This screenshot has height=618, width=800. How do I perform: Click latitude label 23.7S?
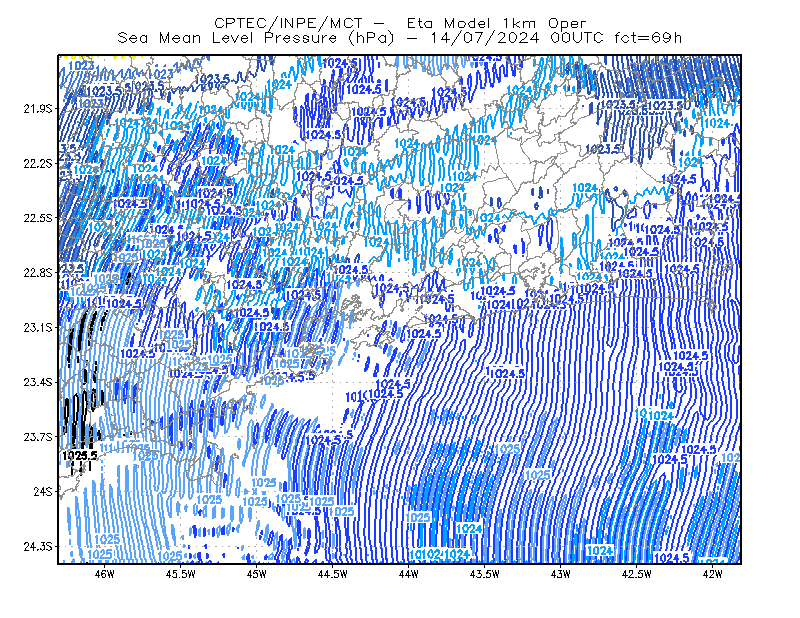tap(37, 437)
